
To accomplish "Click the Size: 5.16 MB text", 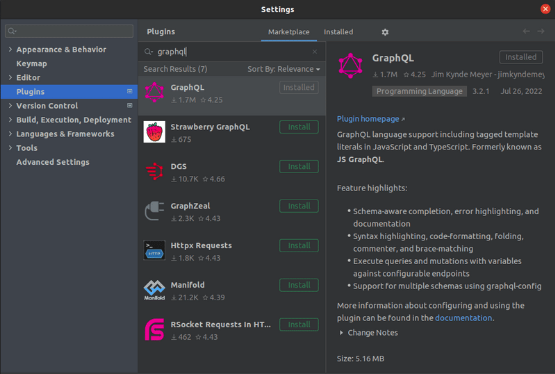I will coord(360,359).
